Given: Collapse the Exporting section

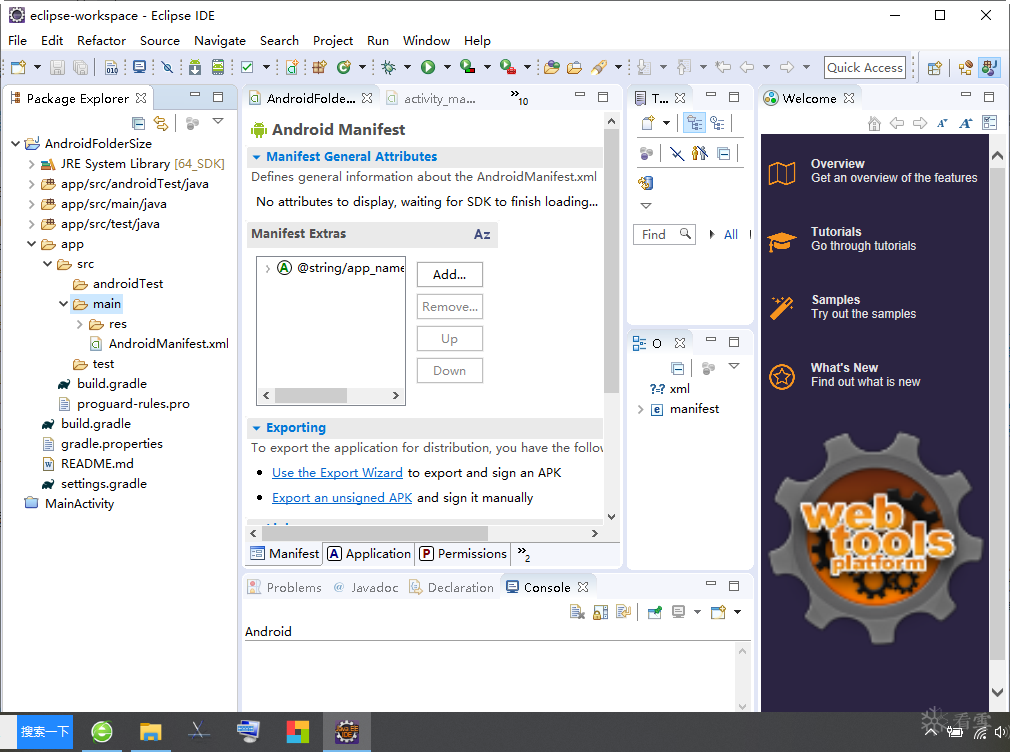Looking at the screenshot, I should coord(256,428).
